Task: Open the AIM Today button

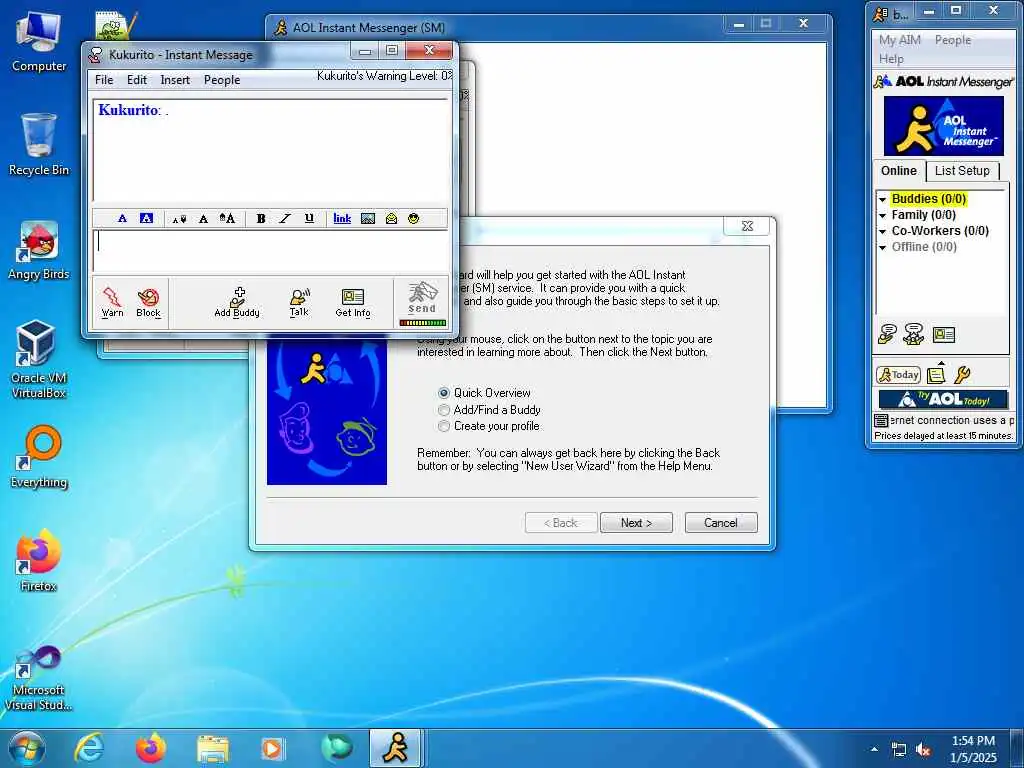Action: click(899, 374)
